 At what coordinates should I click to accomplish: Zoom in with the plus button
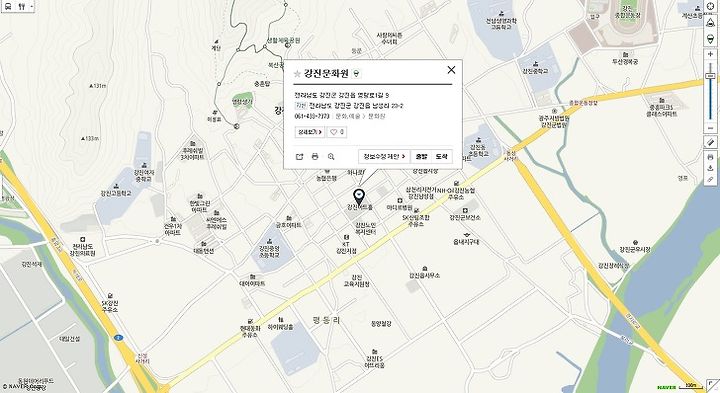click(x=710, y=54)
